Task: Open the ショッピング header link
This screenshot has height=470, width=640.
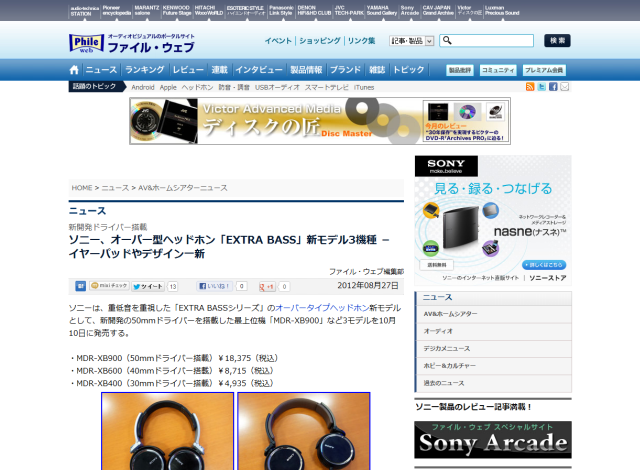Action: tap(320, 41)
